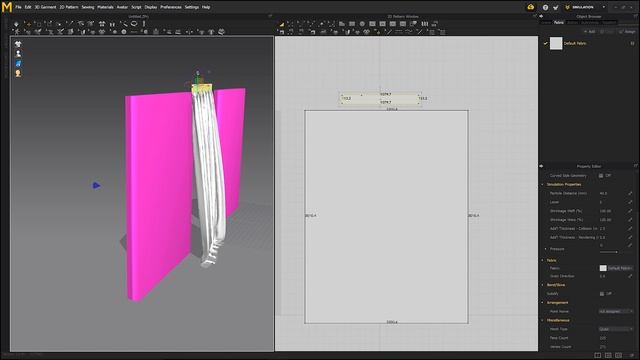Click the Simulate arrow tool in 3D toolbar
640x360 pixels.
16,24
